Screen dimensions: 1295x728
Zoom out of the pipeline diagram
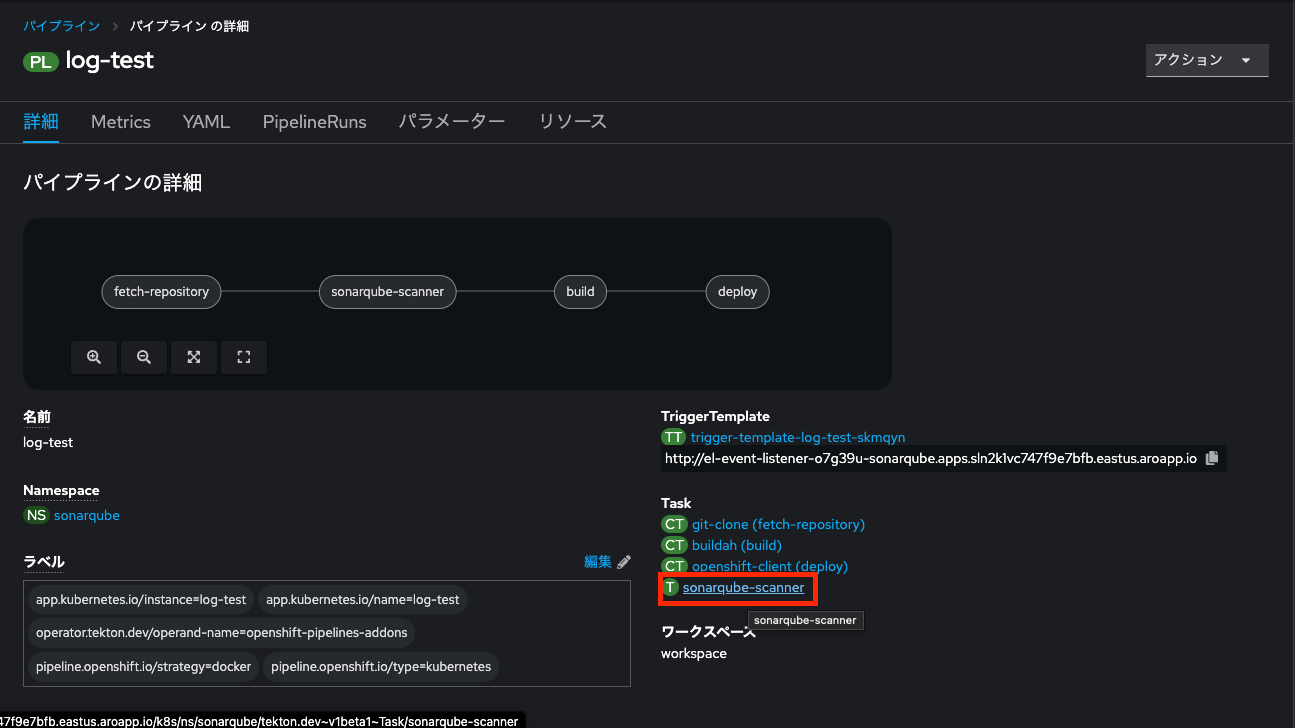(143, 357)
